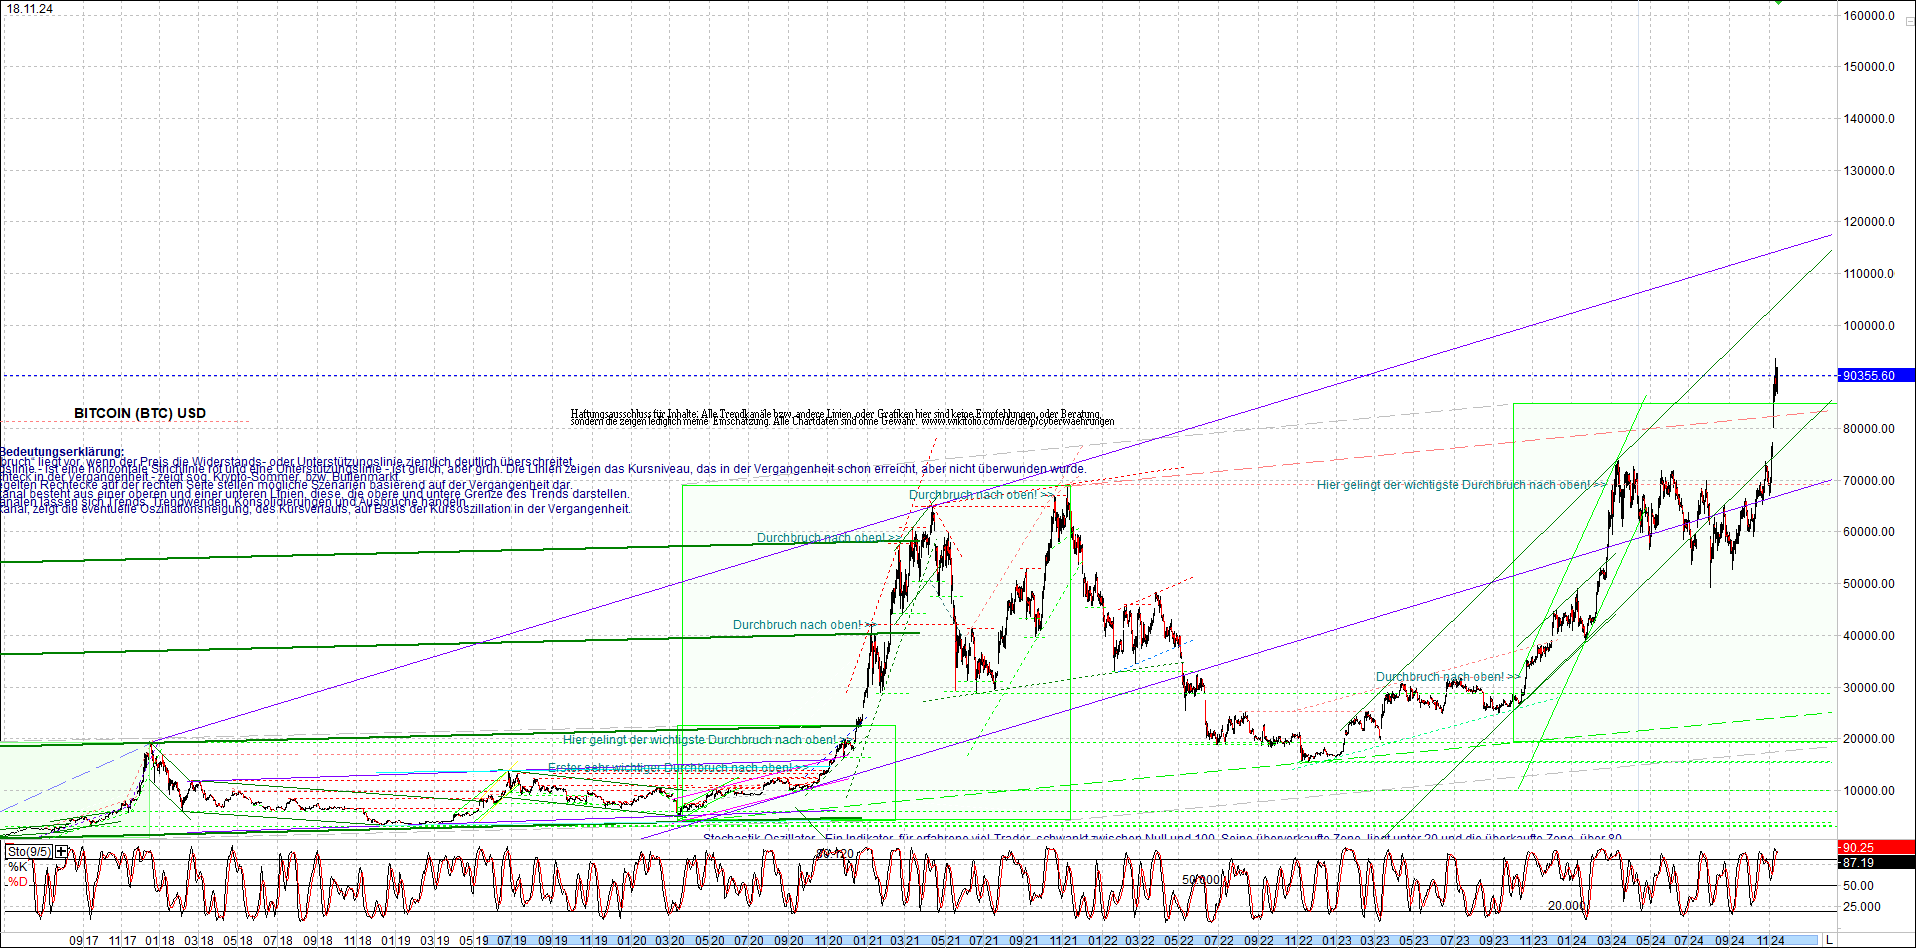The width and height of the screenshot is (1916, 948).
Task: Click the red 90.25 stochastic value tag
Action: pyautogui.click(x=1877, y=848)
